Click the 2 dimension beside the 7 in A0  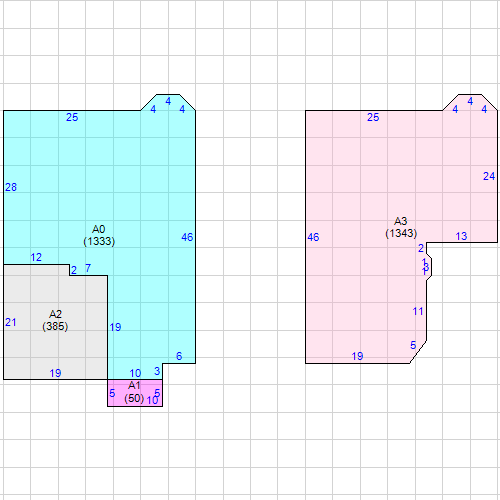pos(74,270)
